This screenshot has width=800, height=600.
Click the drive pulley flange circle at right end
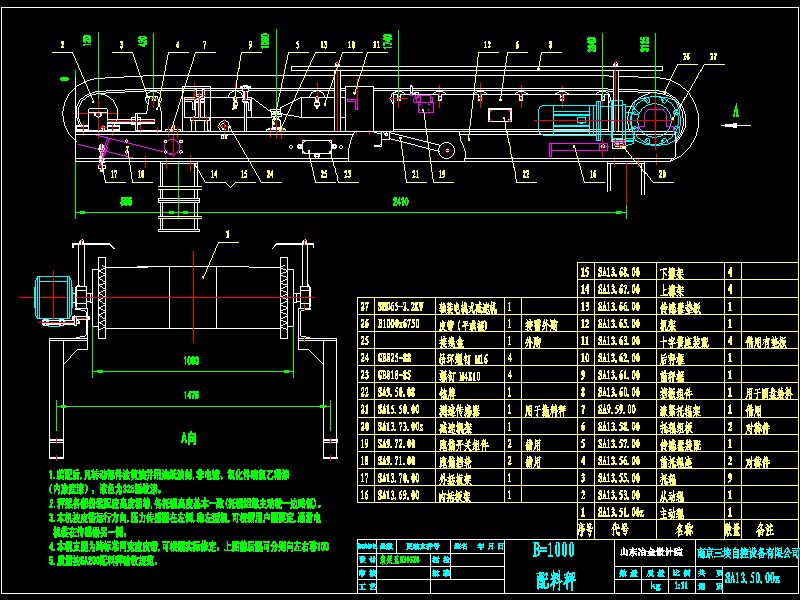[656, 117]
